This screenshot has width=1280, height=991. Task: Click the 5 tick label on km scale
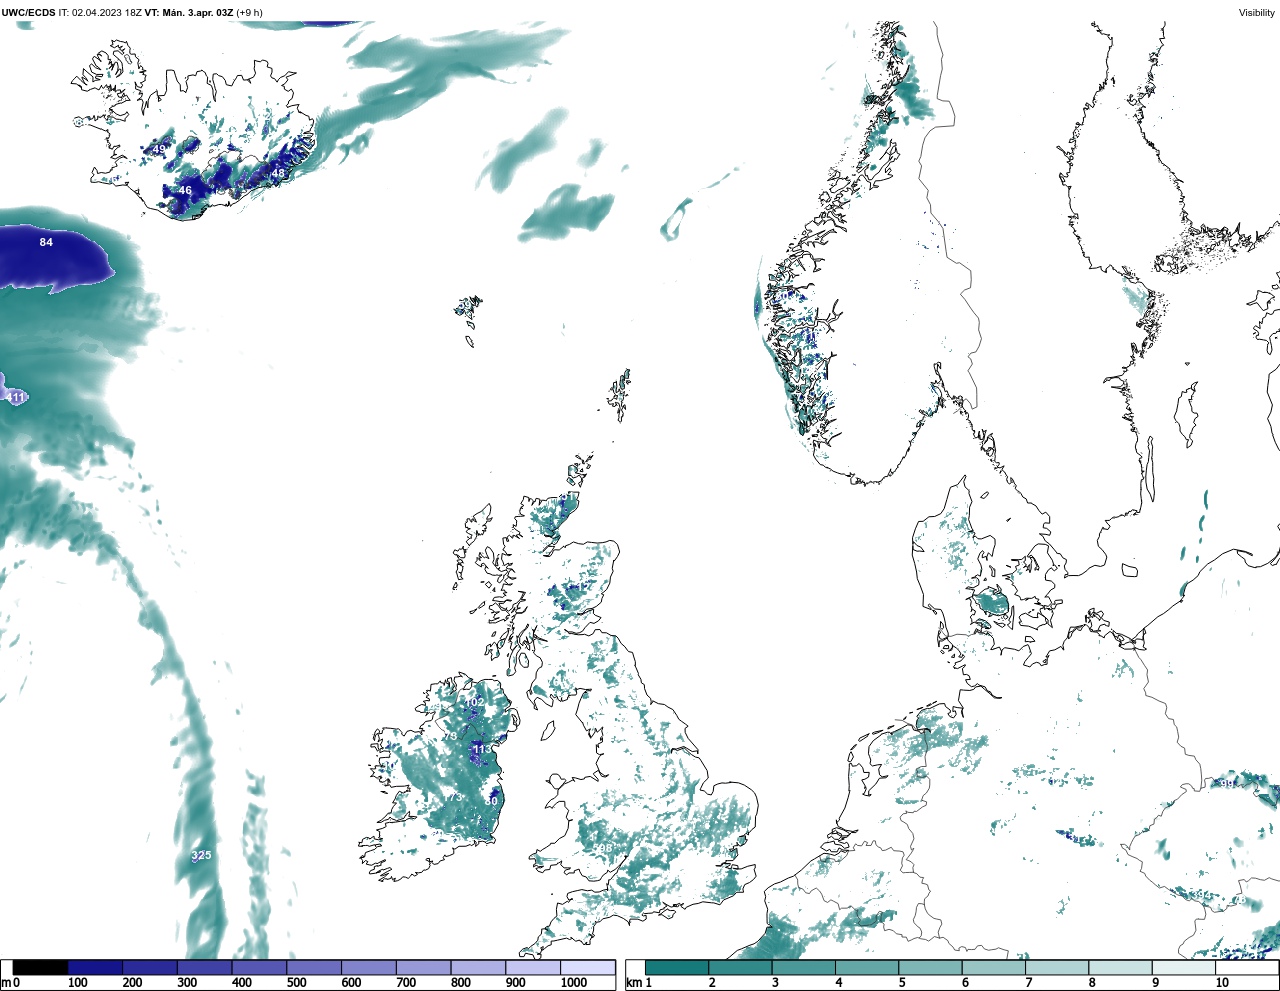click(x=901, y=983)
